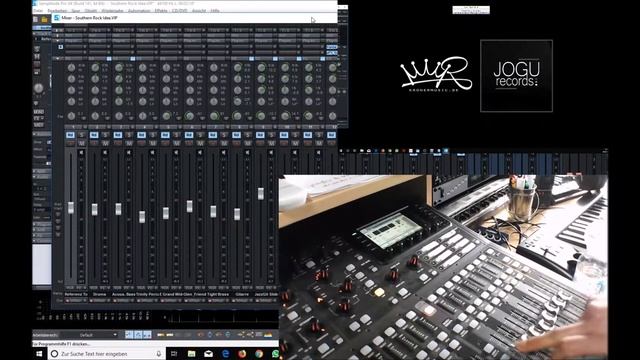The height and width of the screenshot is (360, 640).
Task: Click the Trinity Percu volume fader handle
Action: click(x=142, y=217)
